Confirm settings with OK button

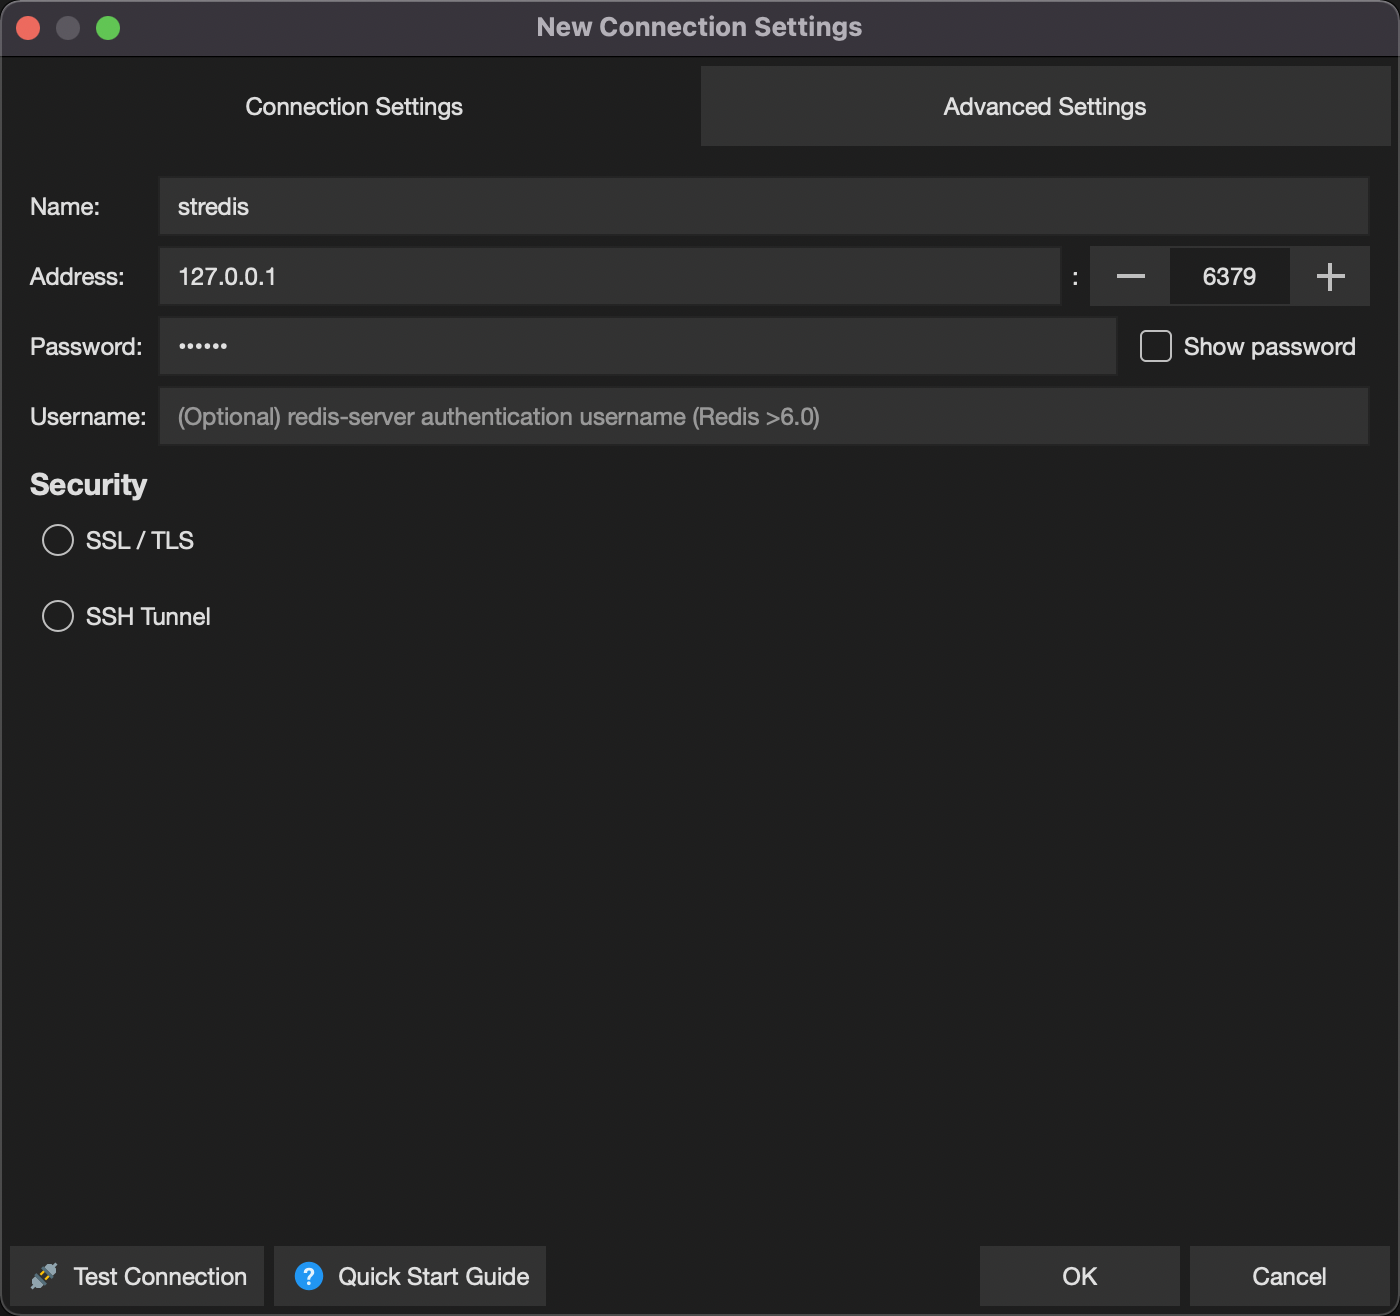pyautogui.click(x=1080, y=1276)
